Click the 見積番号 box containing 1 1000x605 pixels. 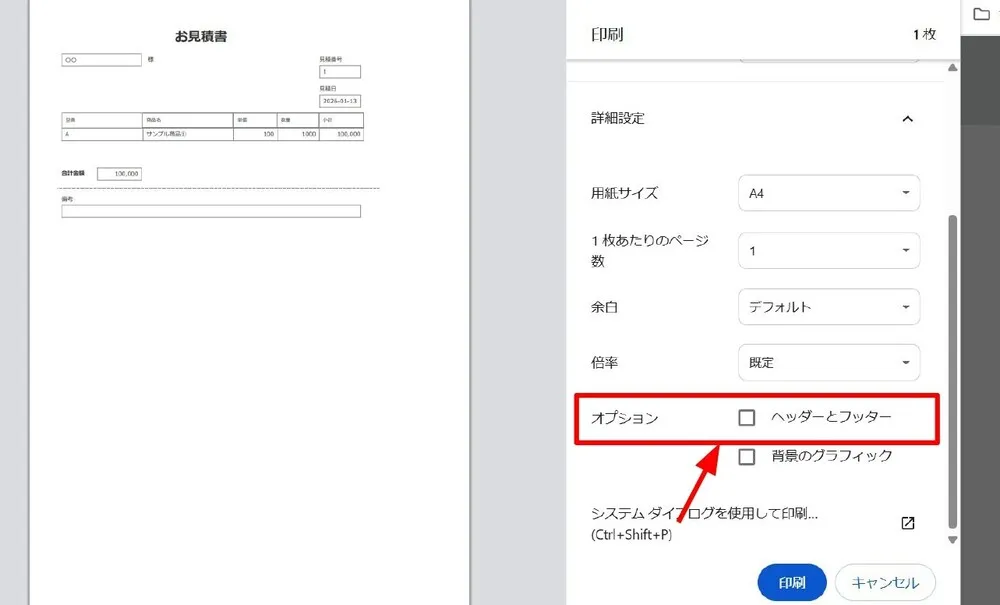tap(340, 72)
